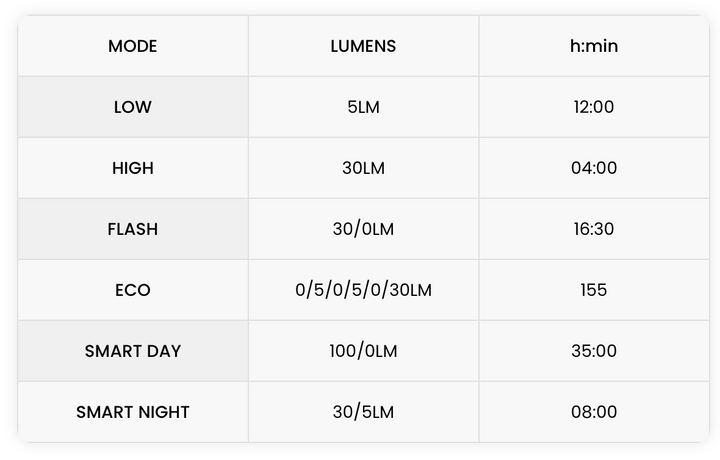The width and height of the screenshot is (720, 460).
Task: Click the 12:00 runtime cell
Action: click(x=593, y=107)
